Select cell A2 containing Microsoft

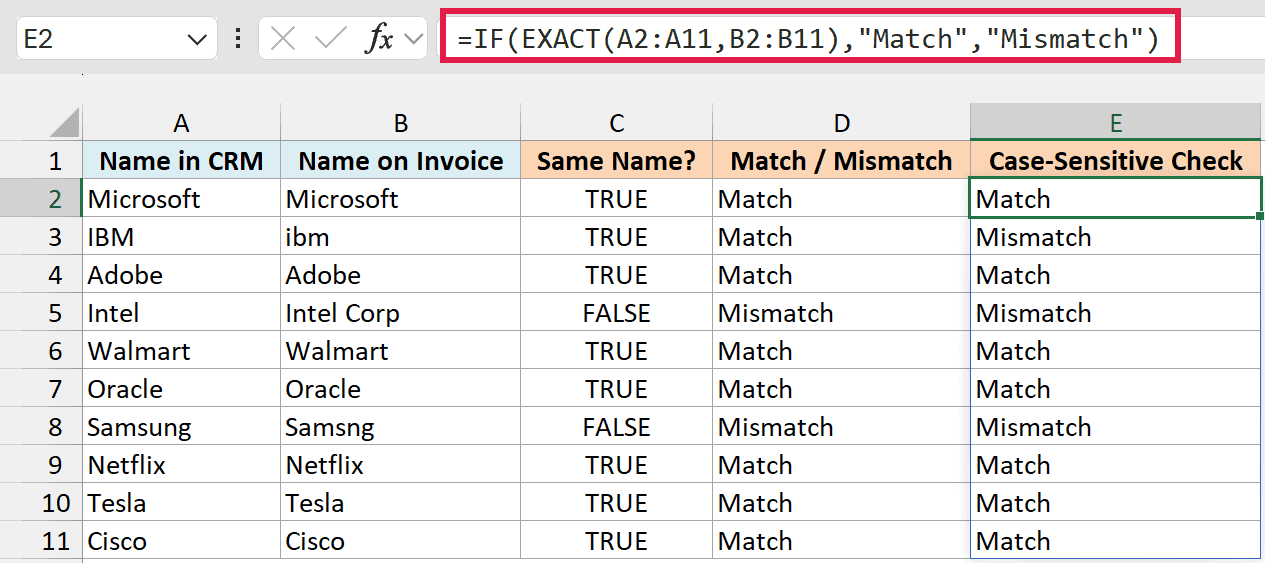click(181, 199)
